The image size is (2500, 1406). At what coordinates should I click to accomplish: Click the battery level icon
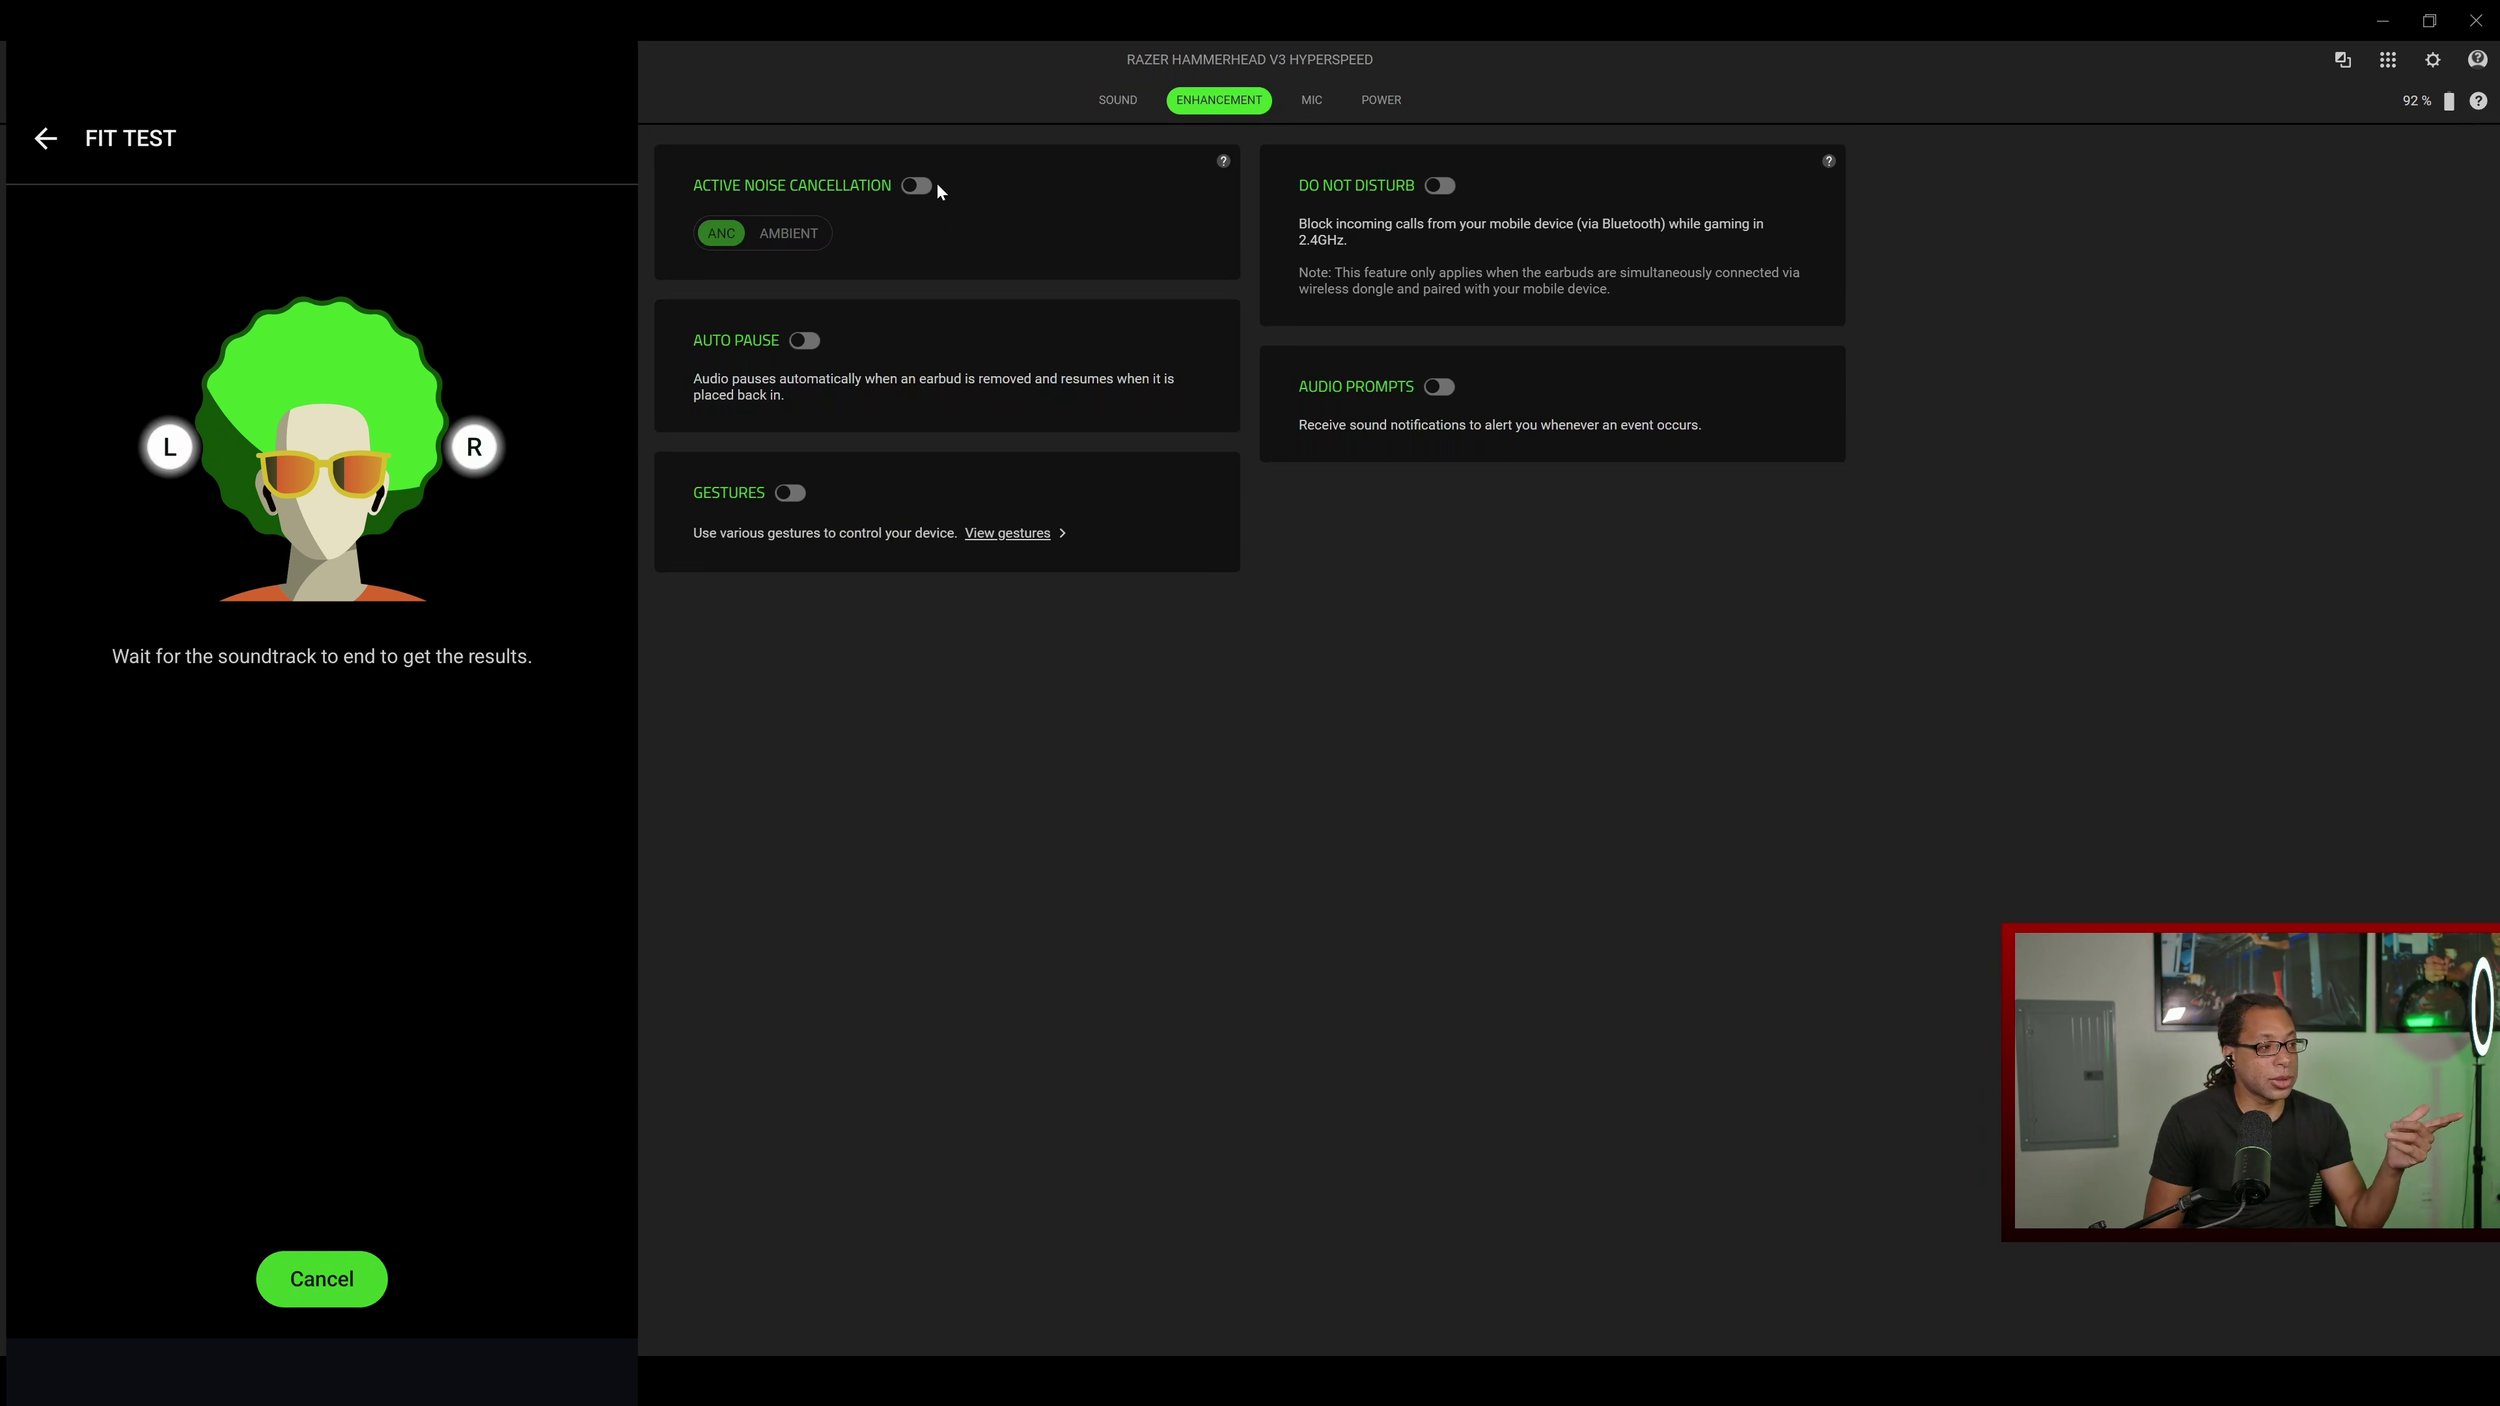(2449, 101)
